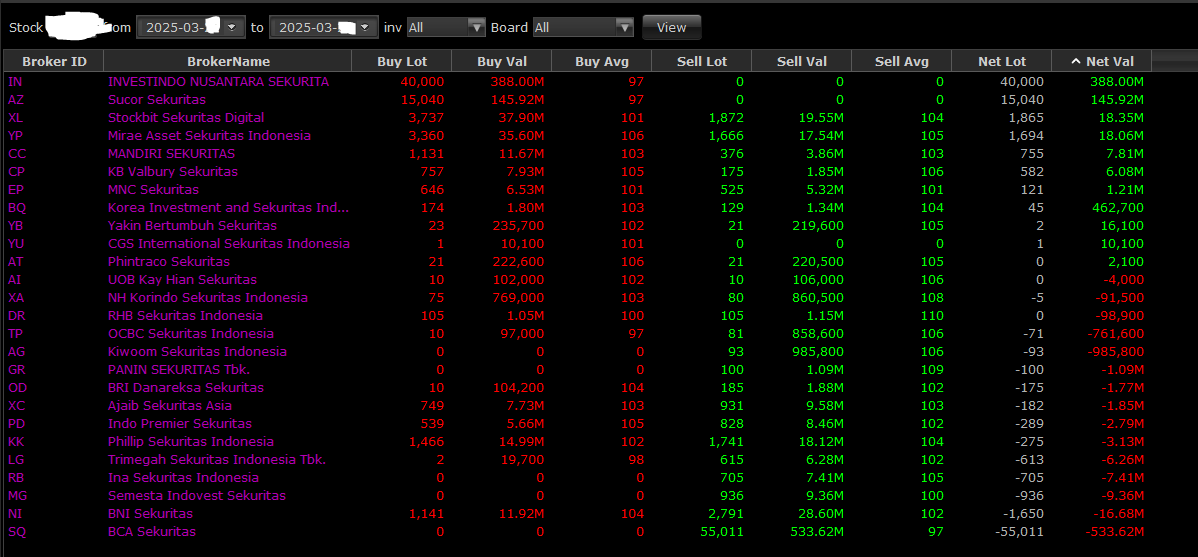This screenshot has height=557, width=1198.
Task: Select RHB Sekuritas Indonesia row
Action: click(x=578, y=316)
